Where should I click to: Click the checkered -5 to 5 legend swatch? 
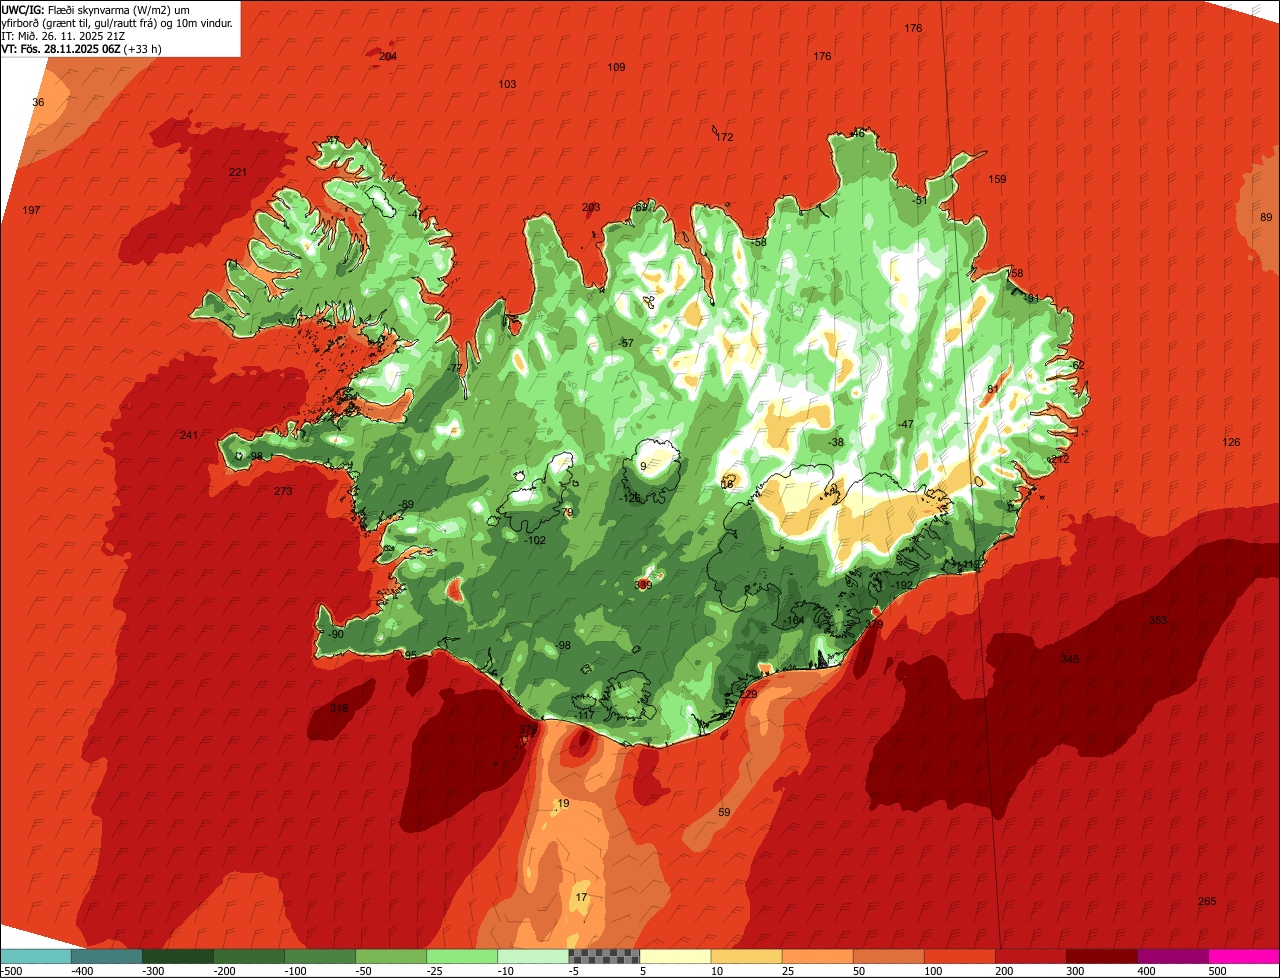[x=604, y=956]
